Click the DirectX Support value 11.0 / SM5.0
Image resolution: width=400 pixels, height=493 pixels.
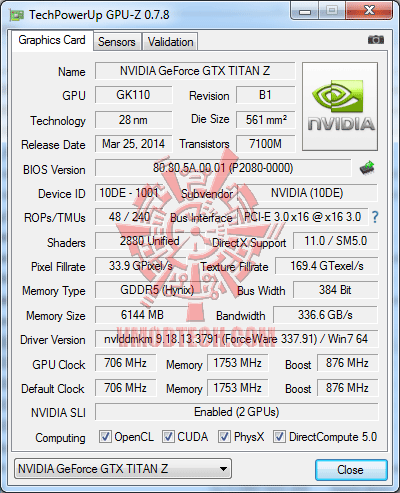[x=336, y=241]
